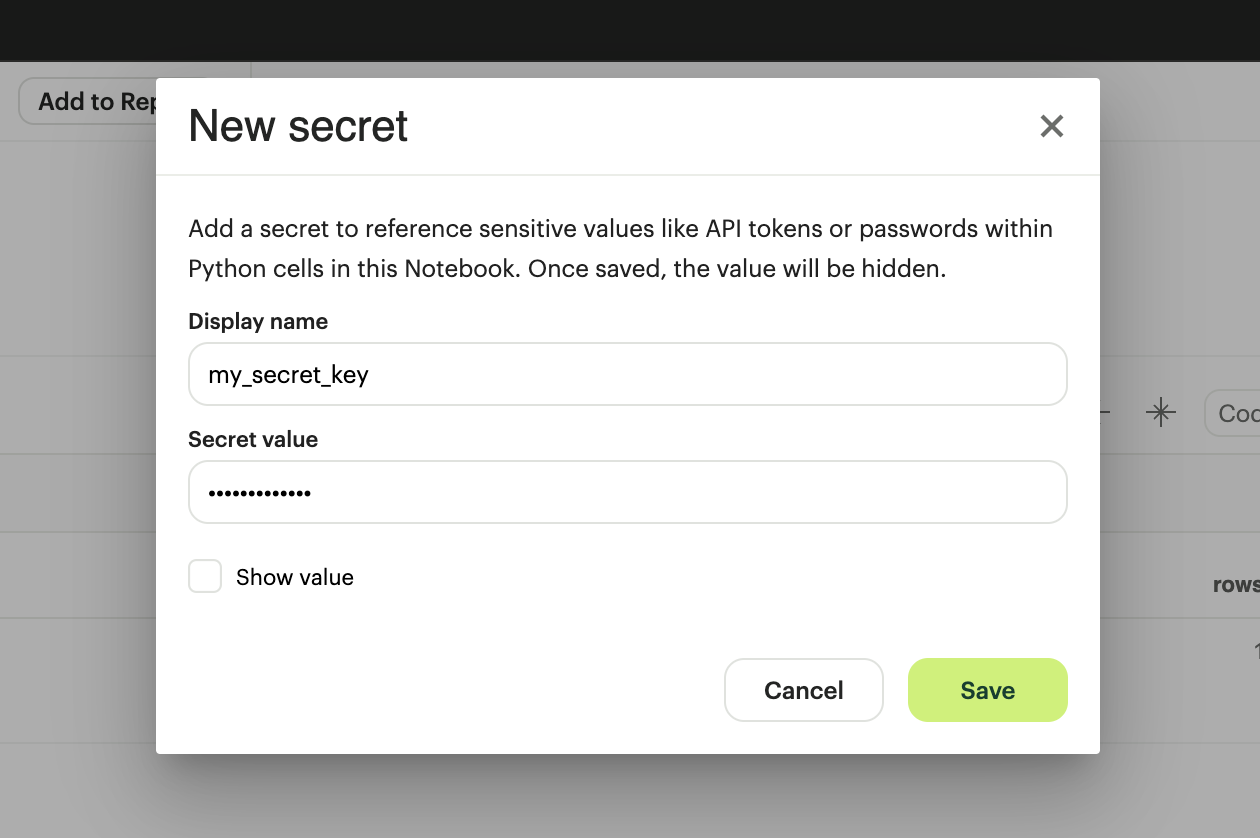The width and height of the screenshot is (1260, 838).
Task: Click the dash icon left of the sparkle
Action: [x=1105, y=412]
